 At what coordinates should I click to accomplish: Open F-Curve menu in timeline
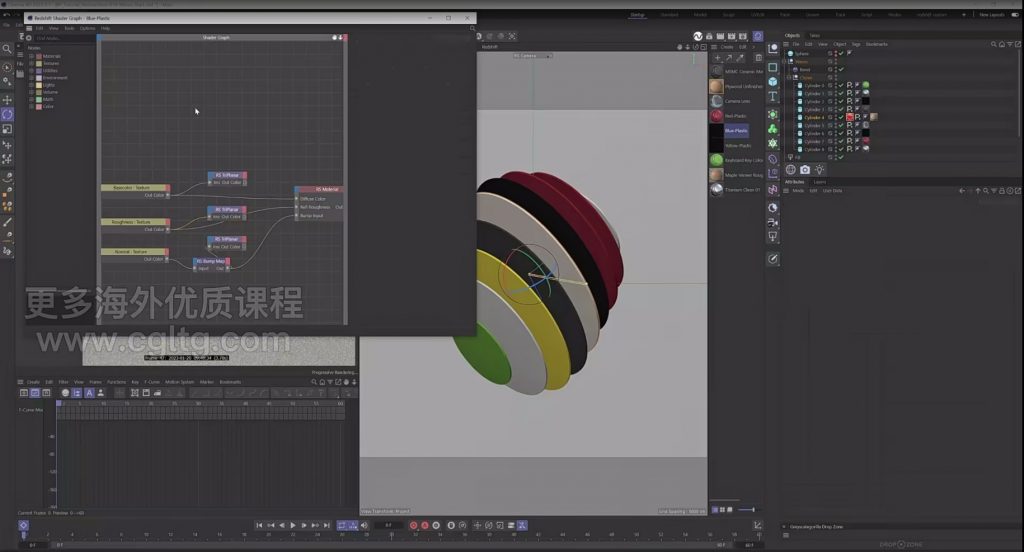[x=152, y=382]
